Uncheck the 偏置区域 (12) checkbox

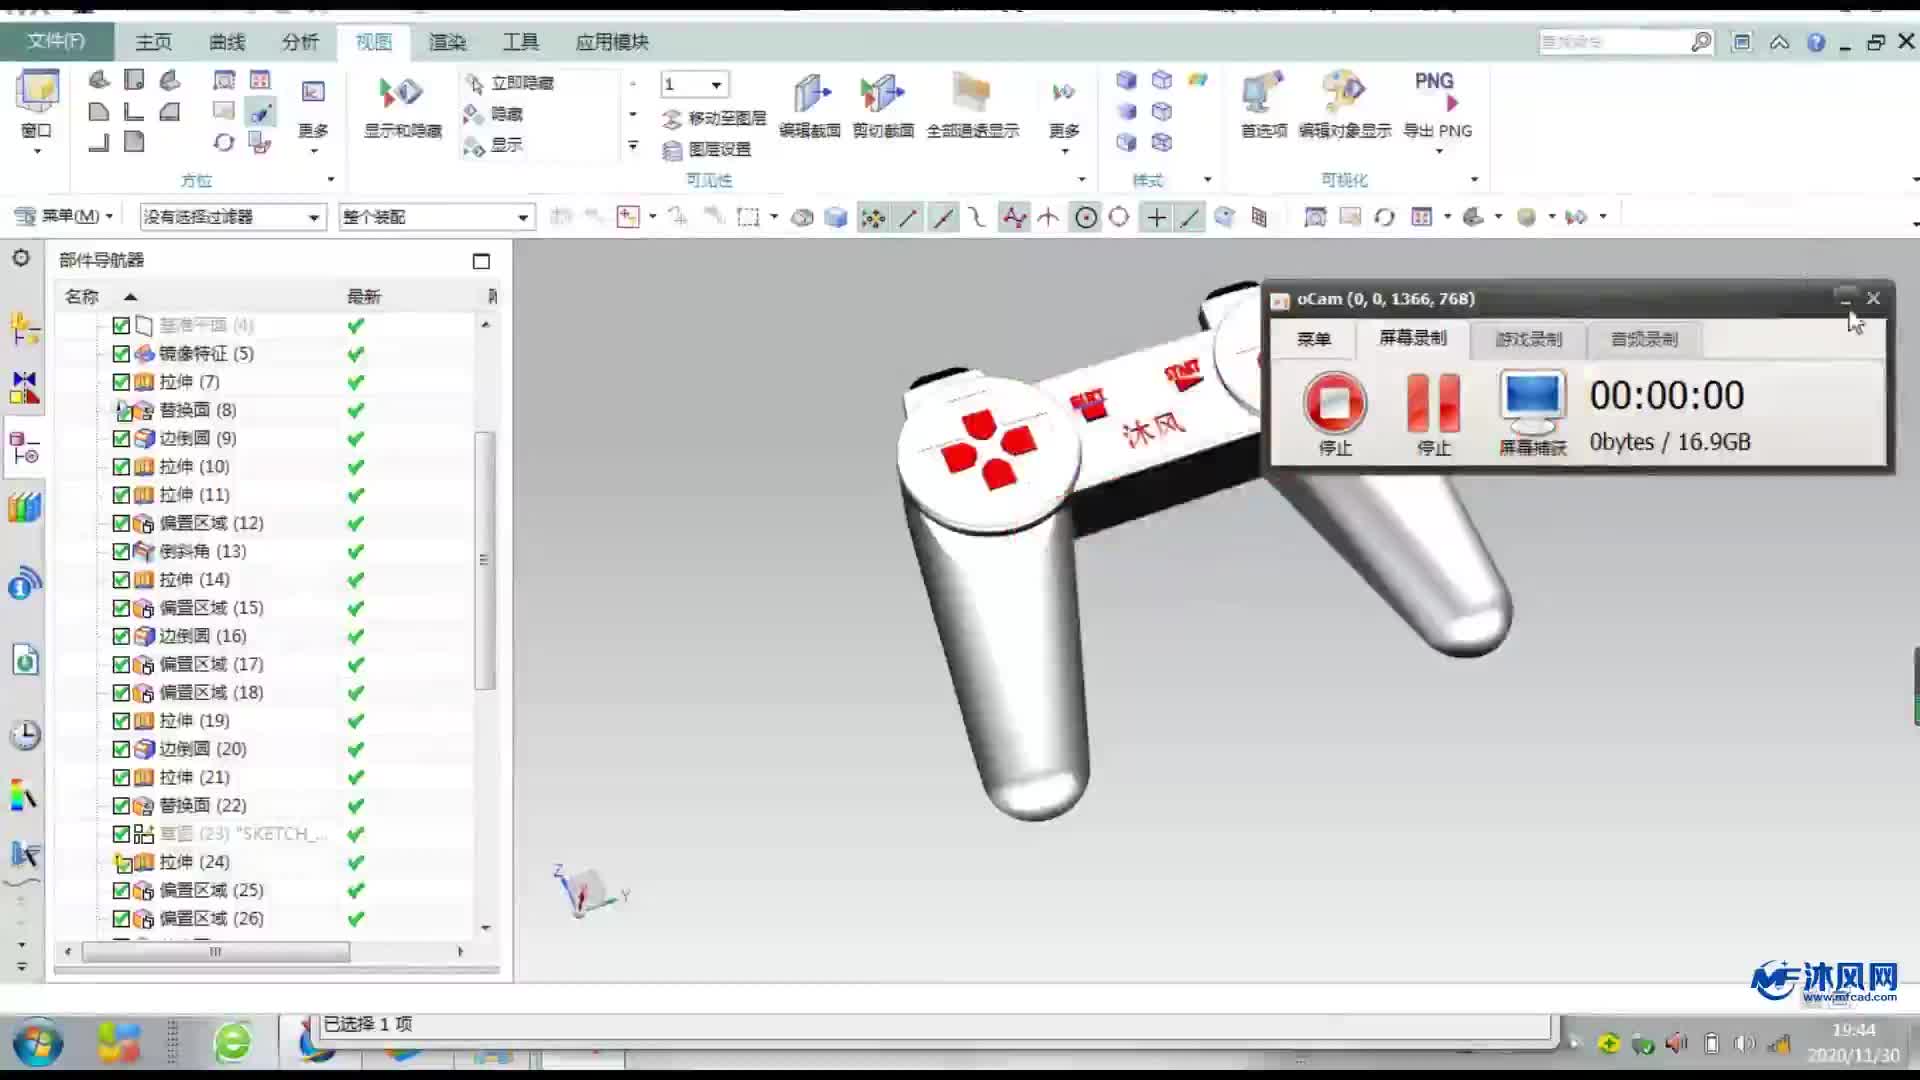coord(121,523)
